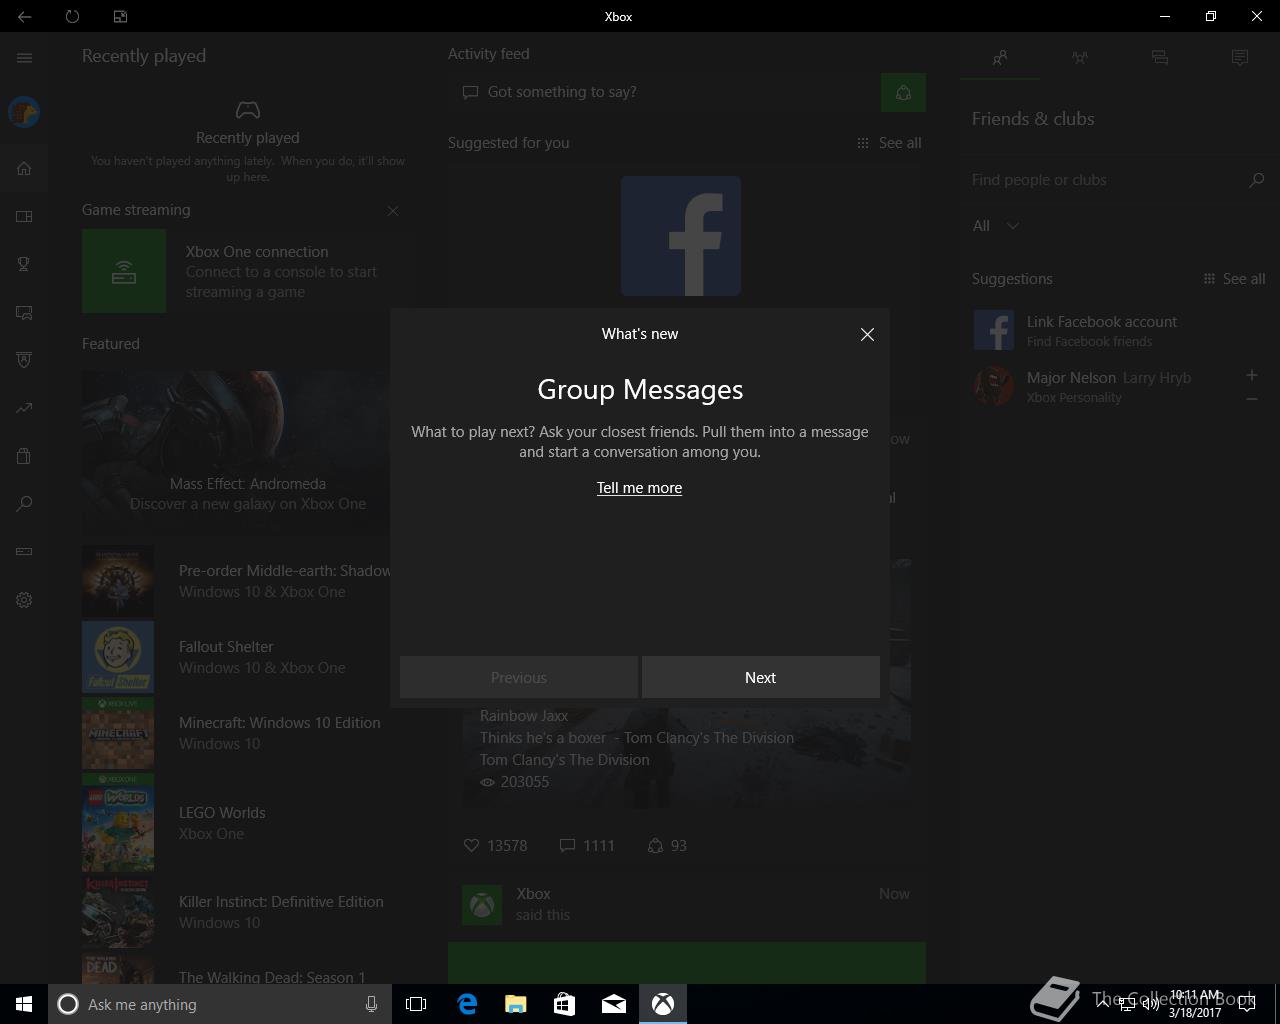
Task: Open Connection console icon in sidebar
Action: 24,552
